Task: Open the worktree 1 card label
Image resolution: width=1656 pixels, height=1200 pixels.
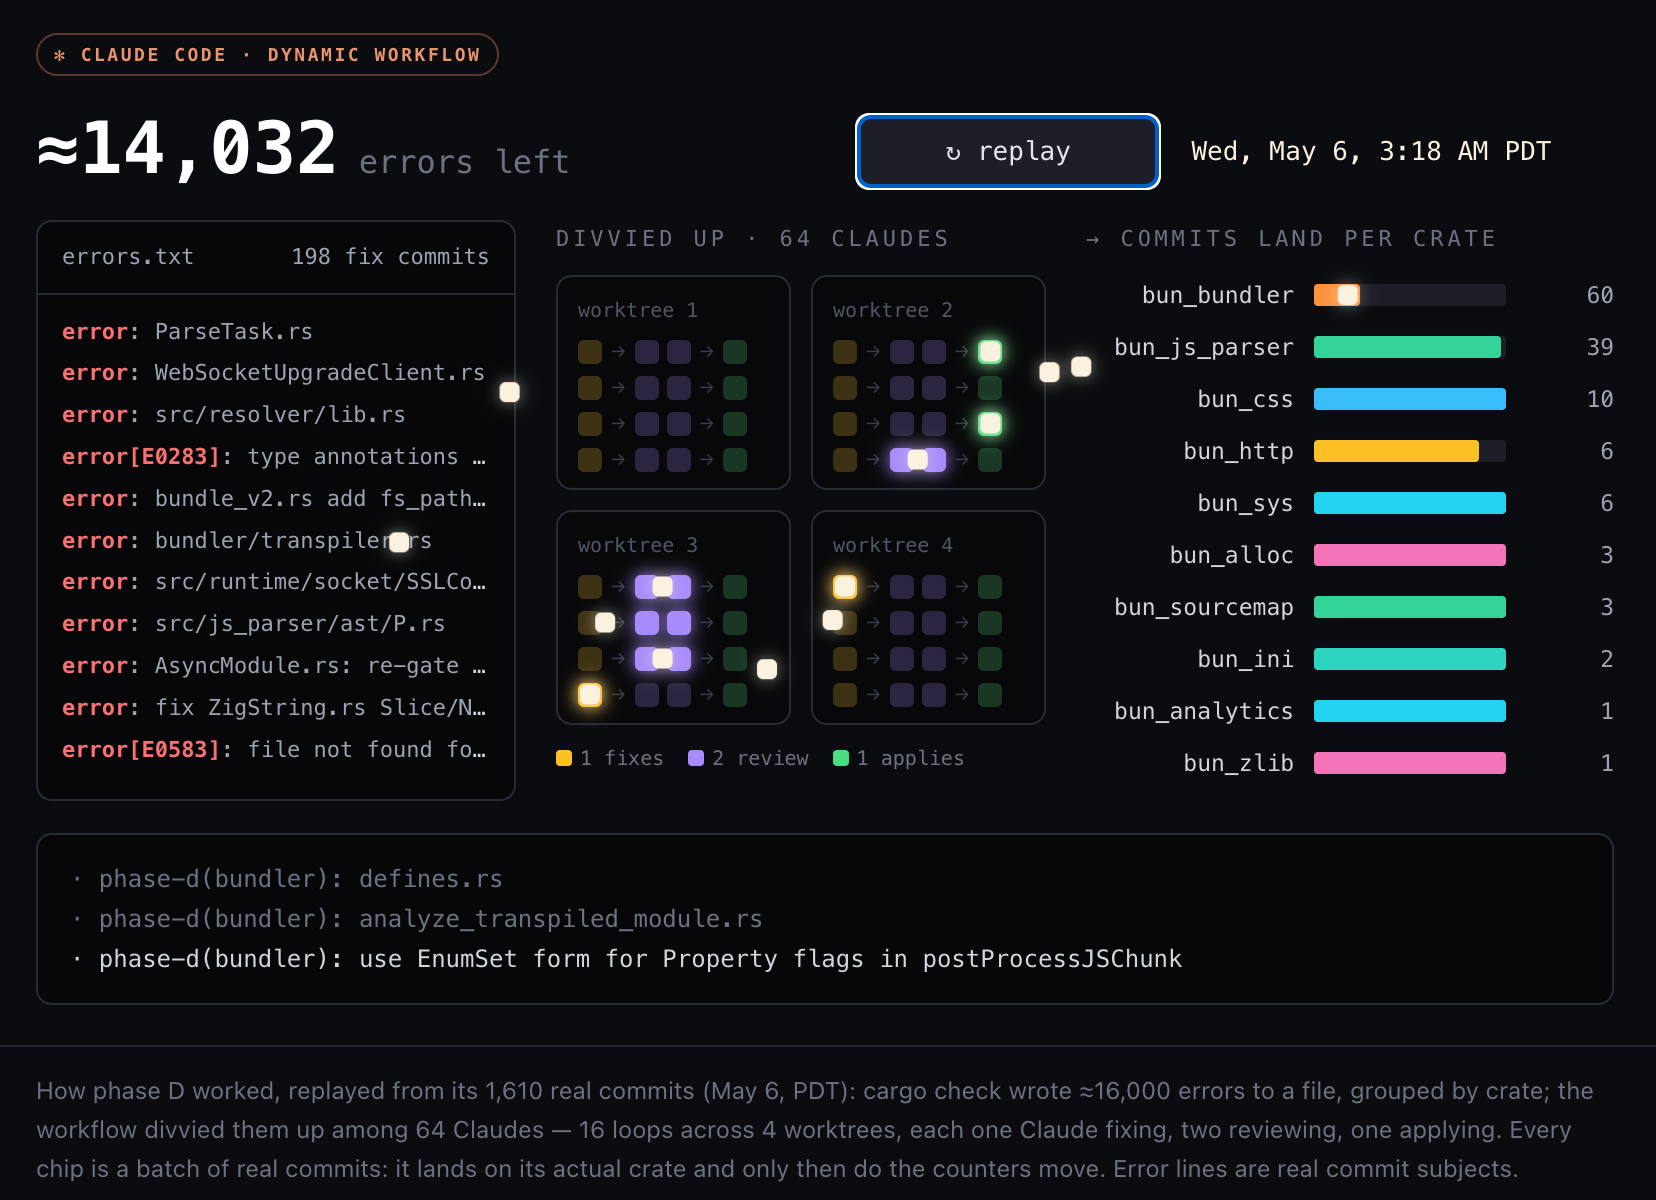Action: coord(637,311)
